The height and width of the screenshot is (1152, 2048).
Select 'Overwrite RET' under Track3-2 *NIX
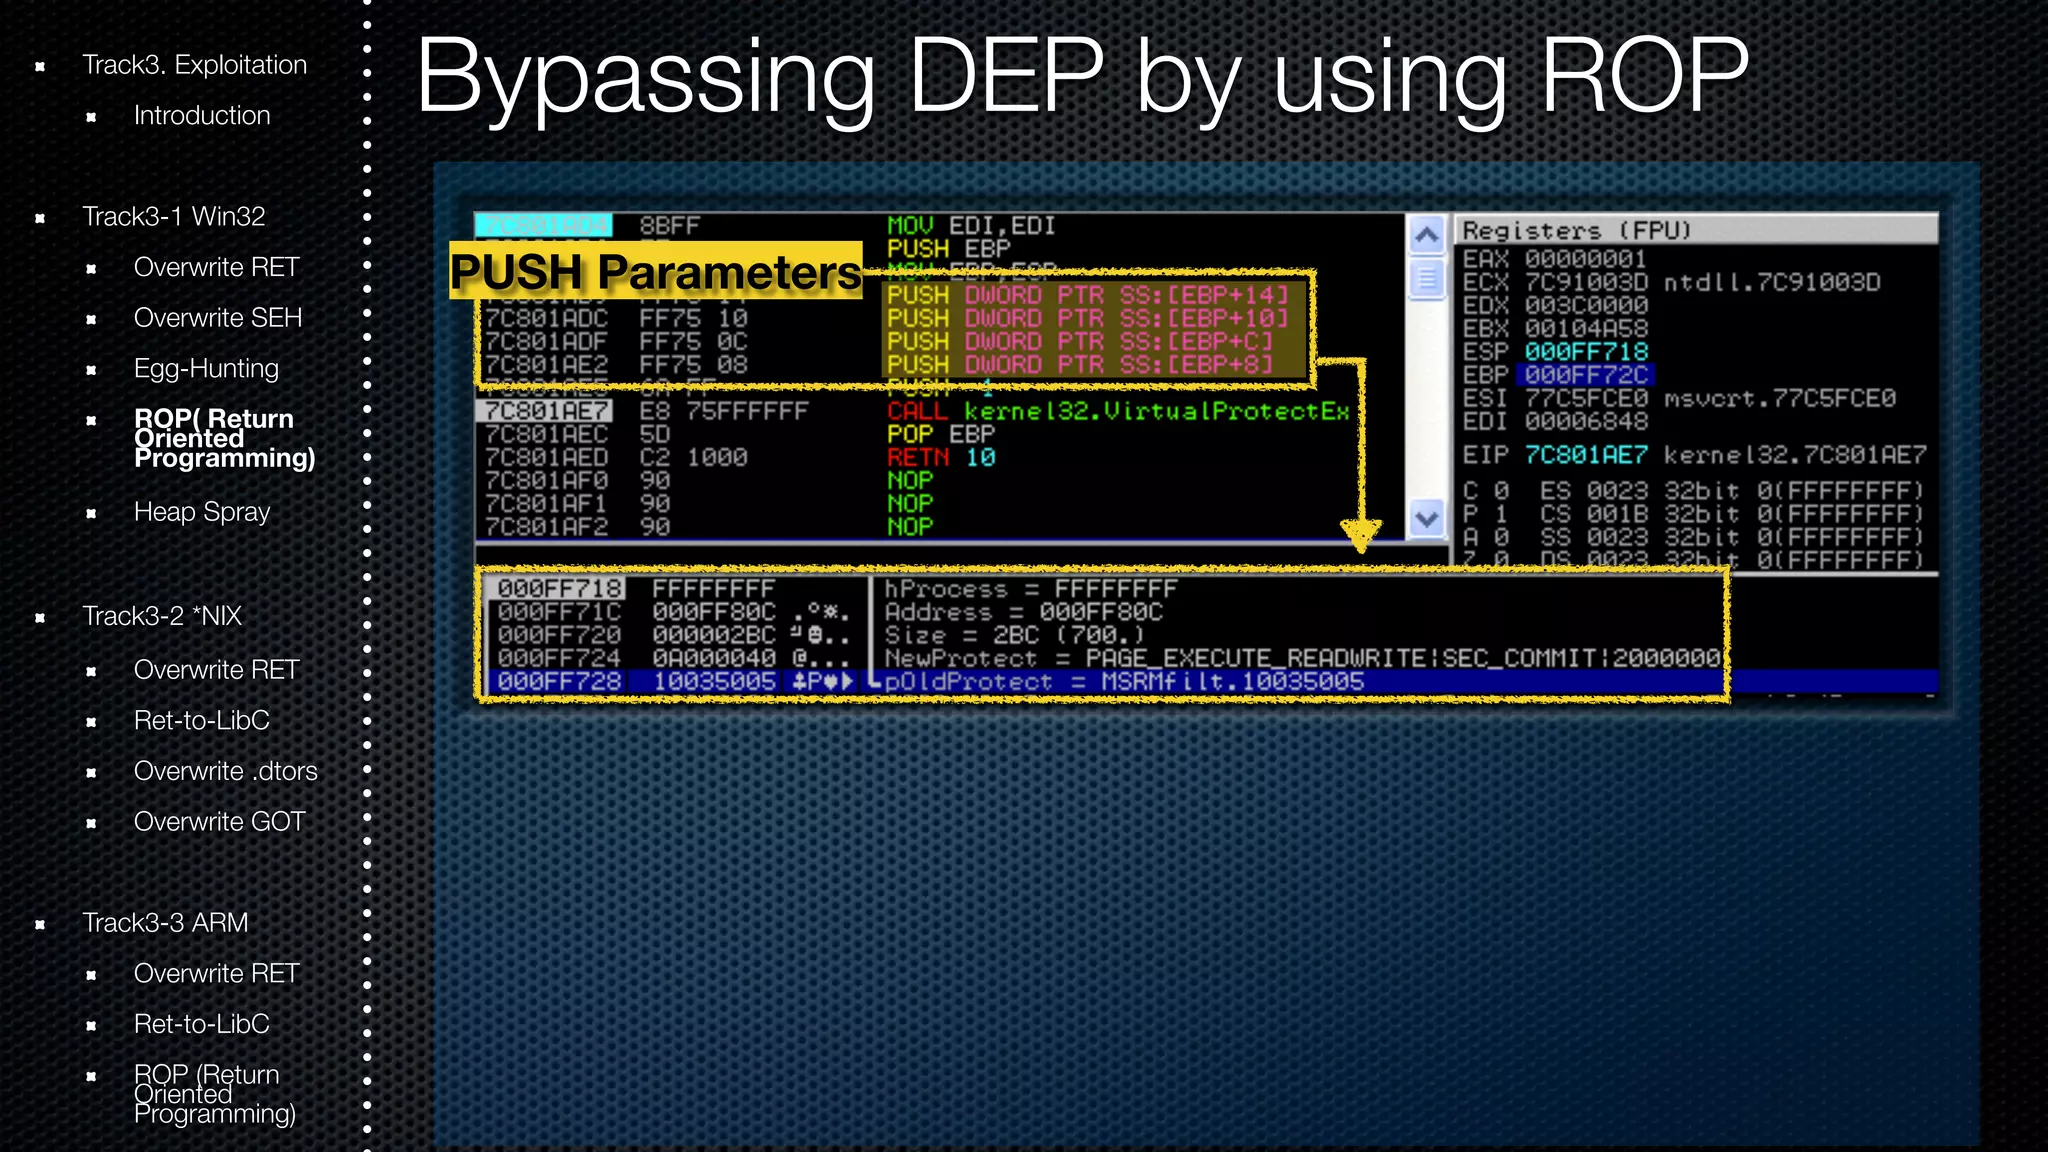[x=217, y=670]
